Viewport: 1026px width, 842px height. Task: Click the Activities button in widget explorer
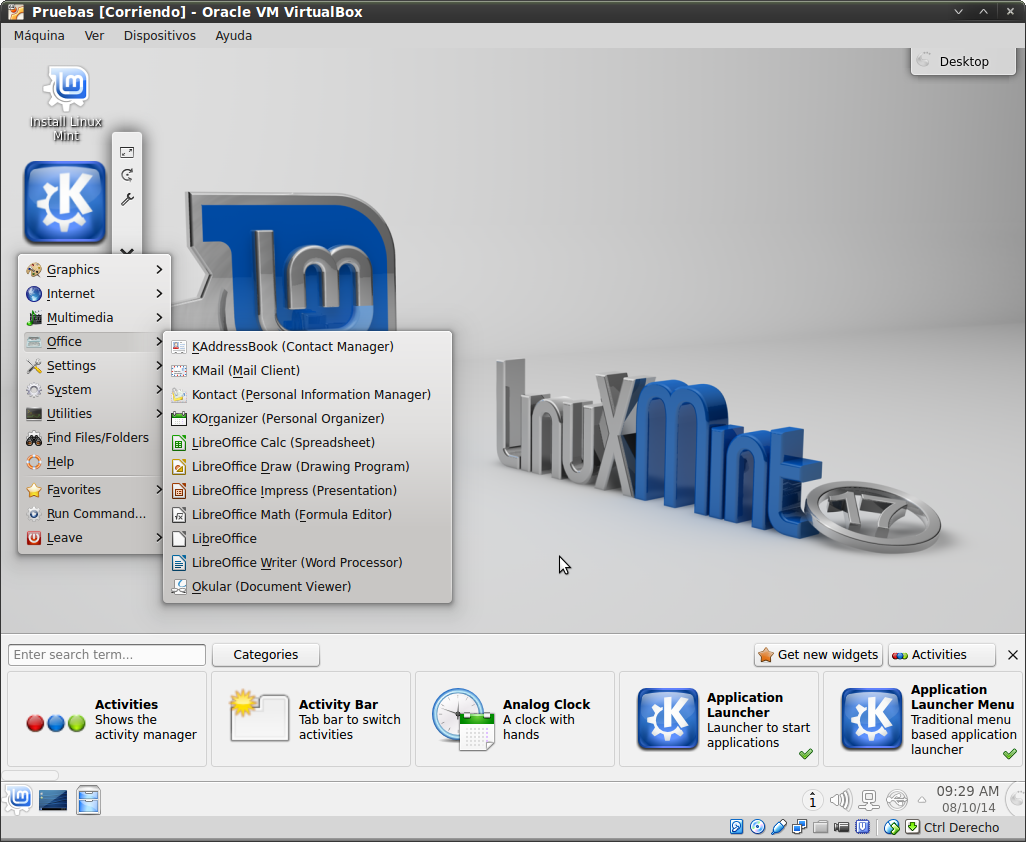pos(940,655)
